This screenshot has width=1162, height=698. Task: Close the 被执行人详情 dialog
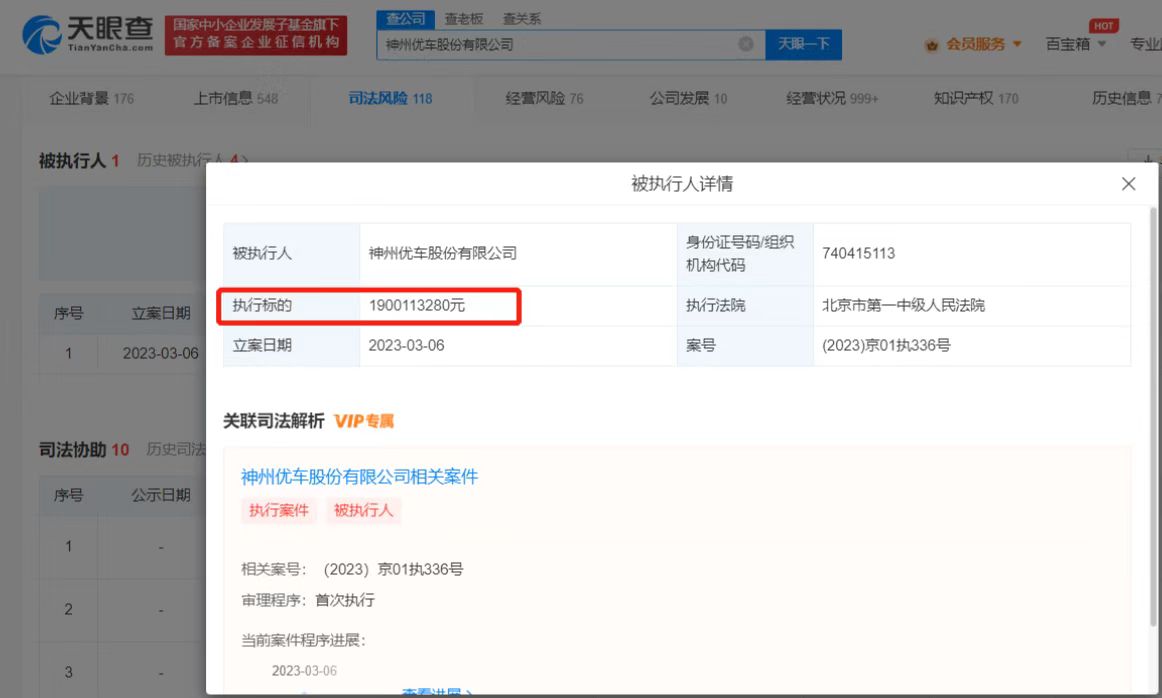tap(1128, 184)
